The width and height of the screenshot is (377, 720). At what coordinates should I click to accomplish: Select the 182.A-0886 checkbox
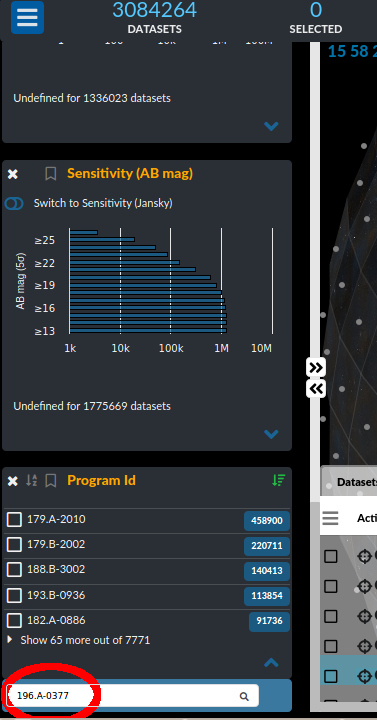14,621
